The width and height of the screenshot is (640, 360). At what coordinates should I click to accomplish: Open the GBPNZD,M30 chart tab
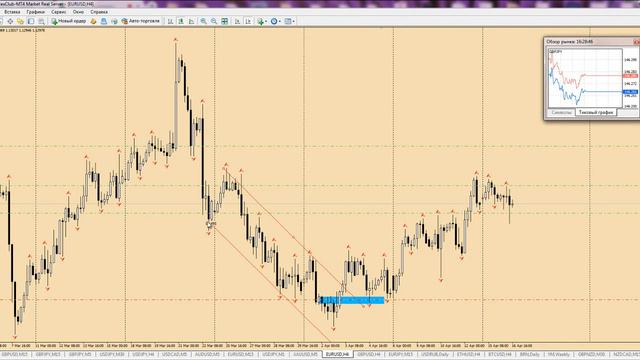pos(591,354)
